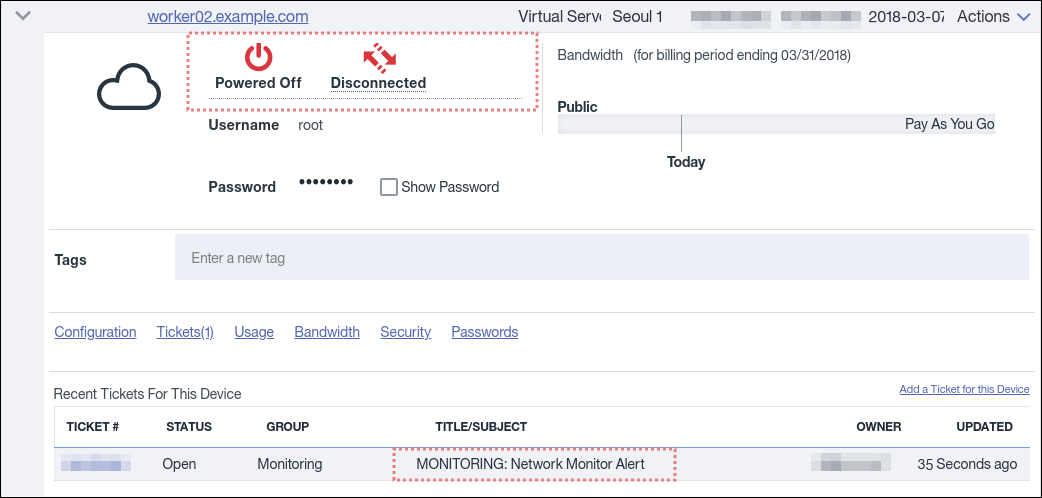Click the Enter a new tag field
Image resolution: width=1042 pixels, height=498 pixels.
[601, 258]
